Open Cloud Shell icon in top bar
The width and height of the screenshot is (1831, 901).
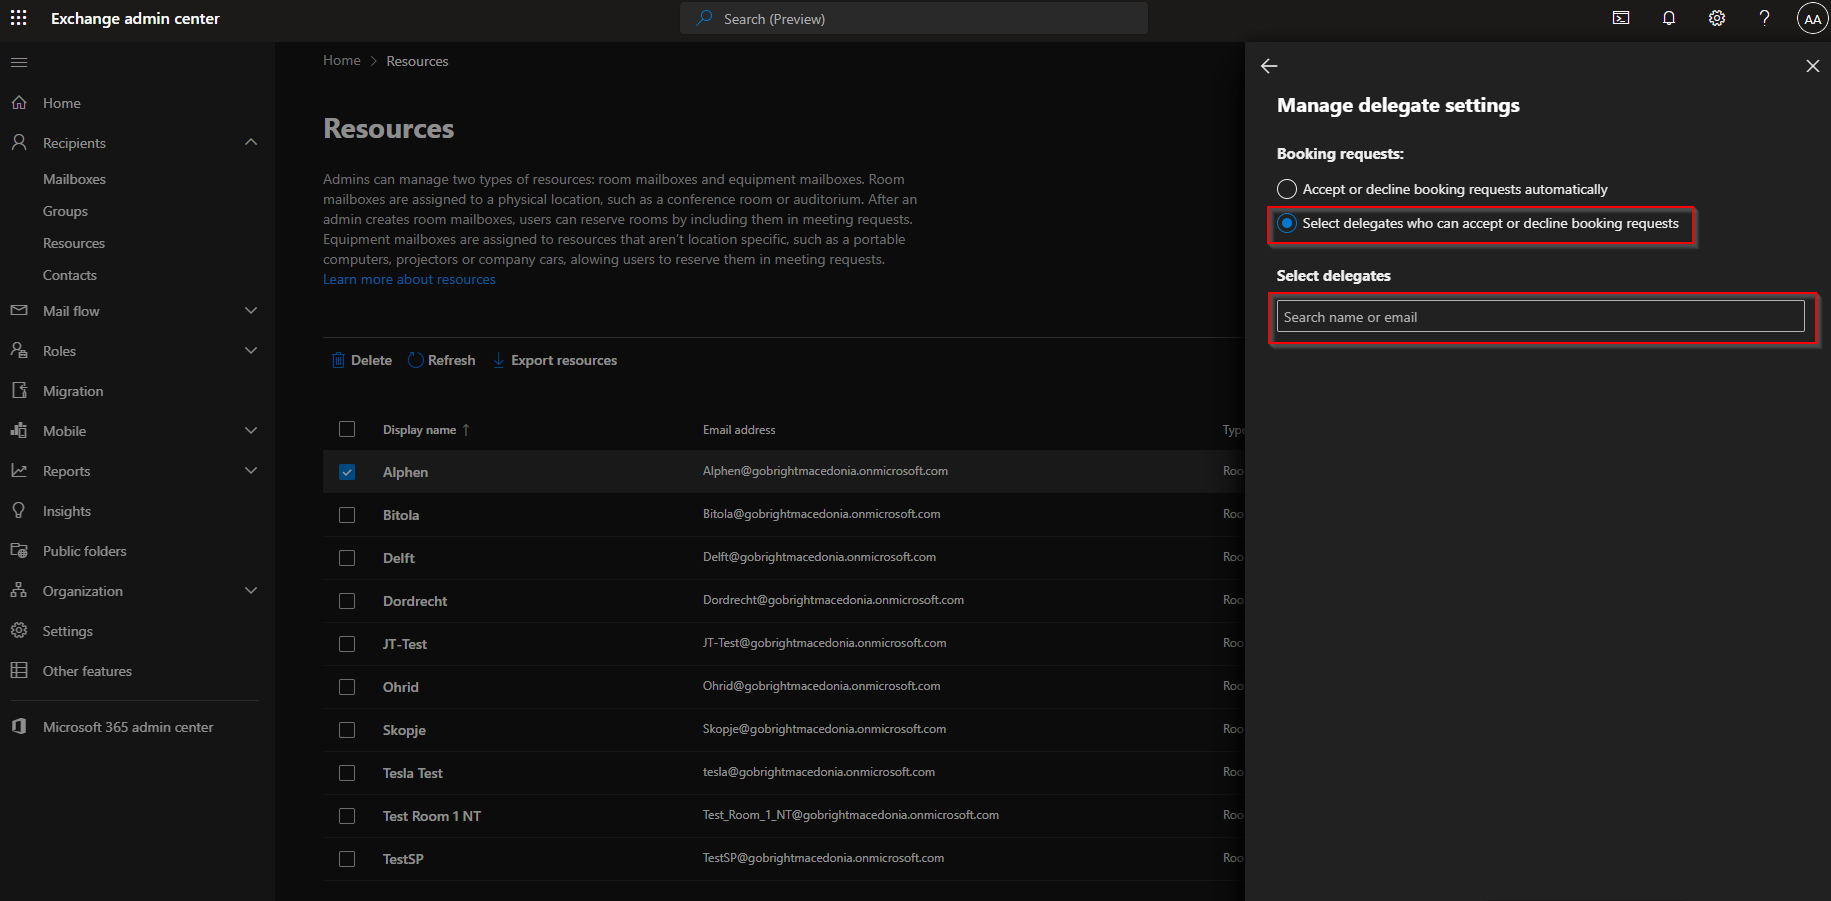pyautogui.click(x=1621, y=18)
